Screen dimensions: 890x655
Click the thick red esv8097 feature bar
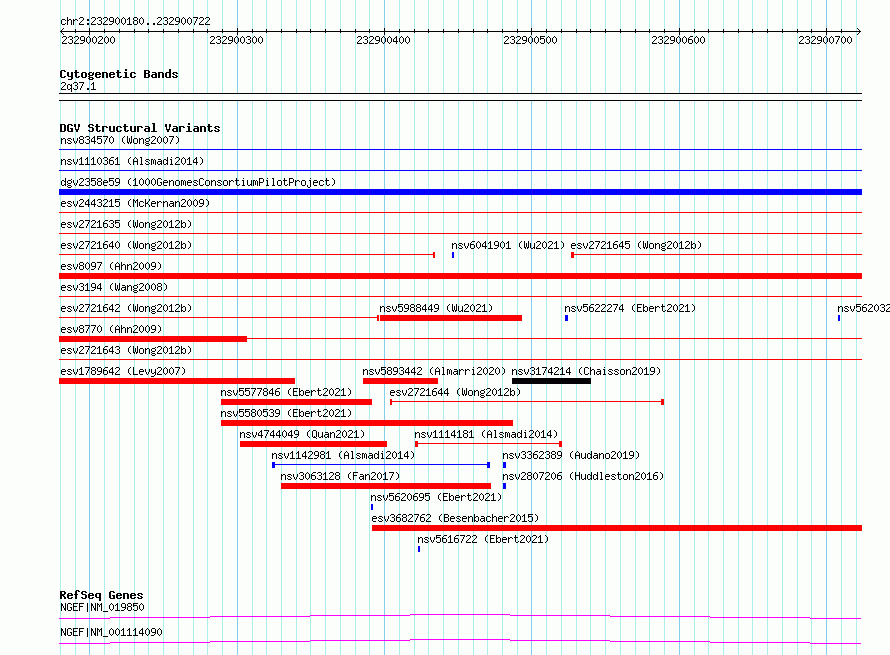460,276
